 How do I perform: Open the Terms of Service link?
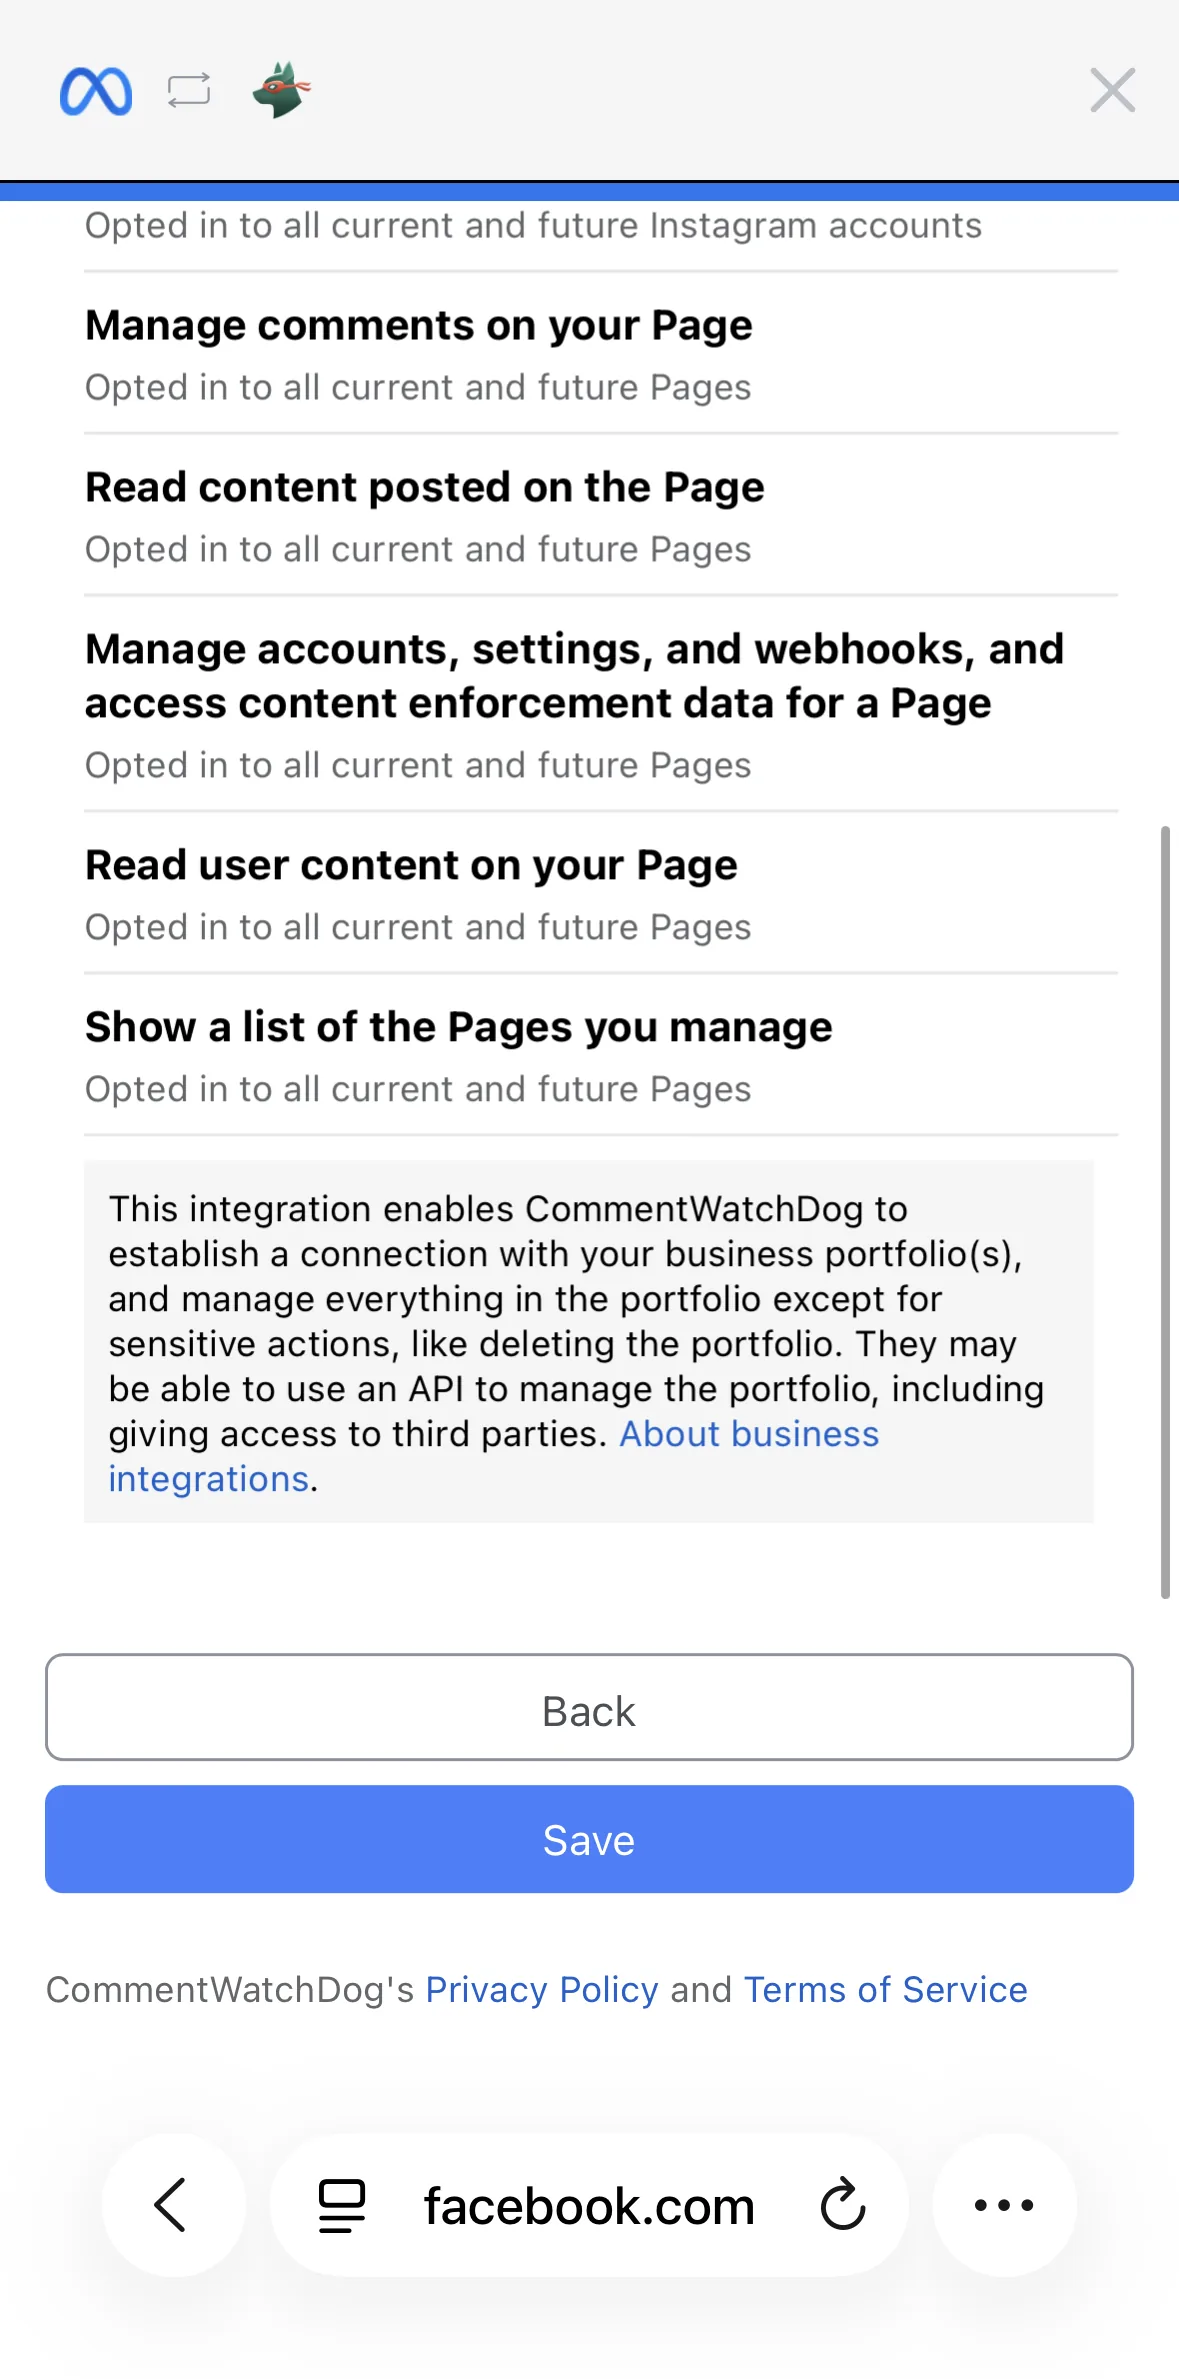(885, 1990)
